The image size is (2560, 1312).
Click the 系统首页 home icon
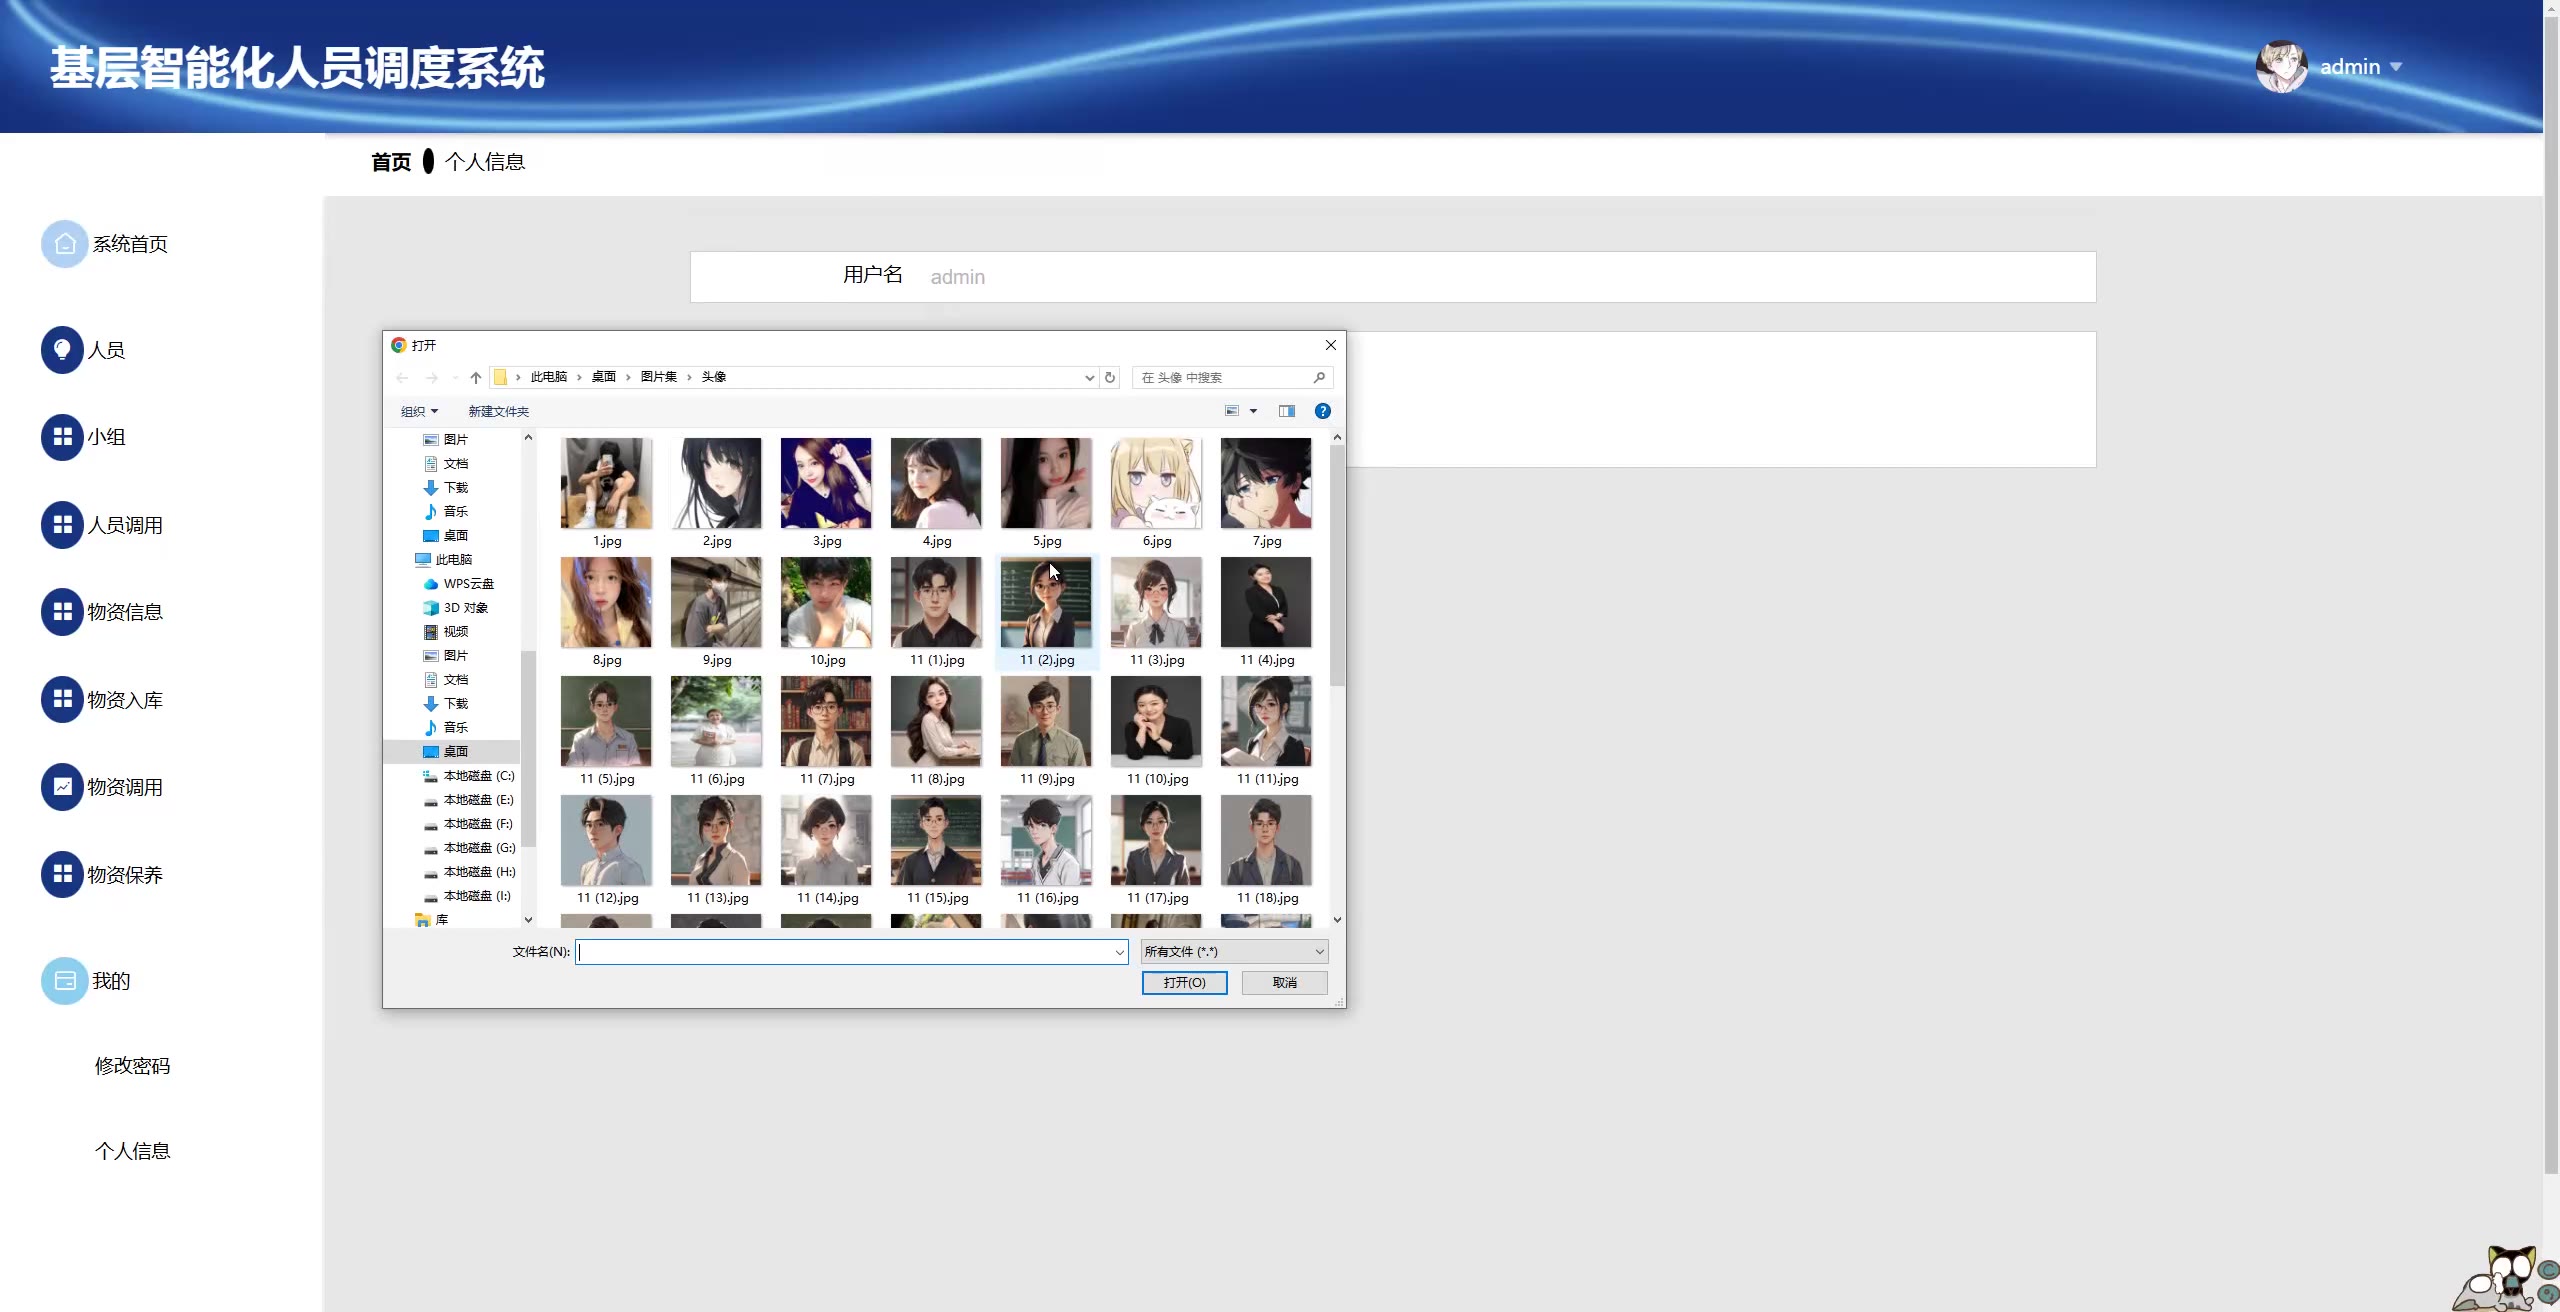pos(64,244)
